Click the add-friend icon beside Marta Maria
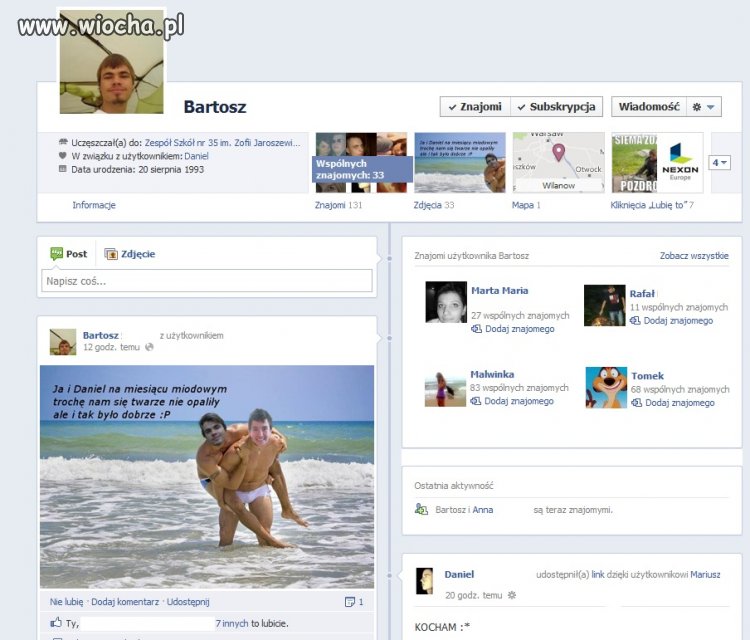 476,329
